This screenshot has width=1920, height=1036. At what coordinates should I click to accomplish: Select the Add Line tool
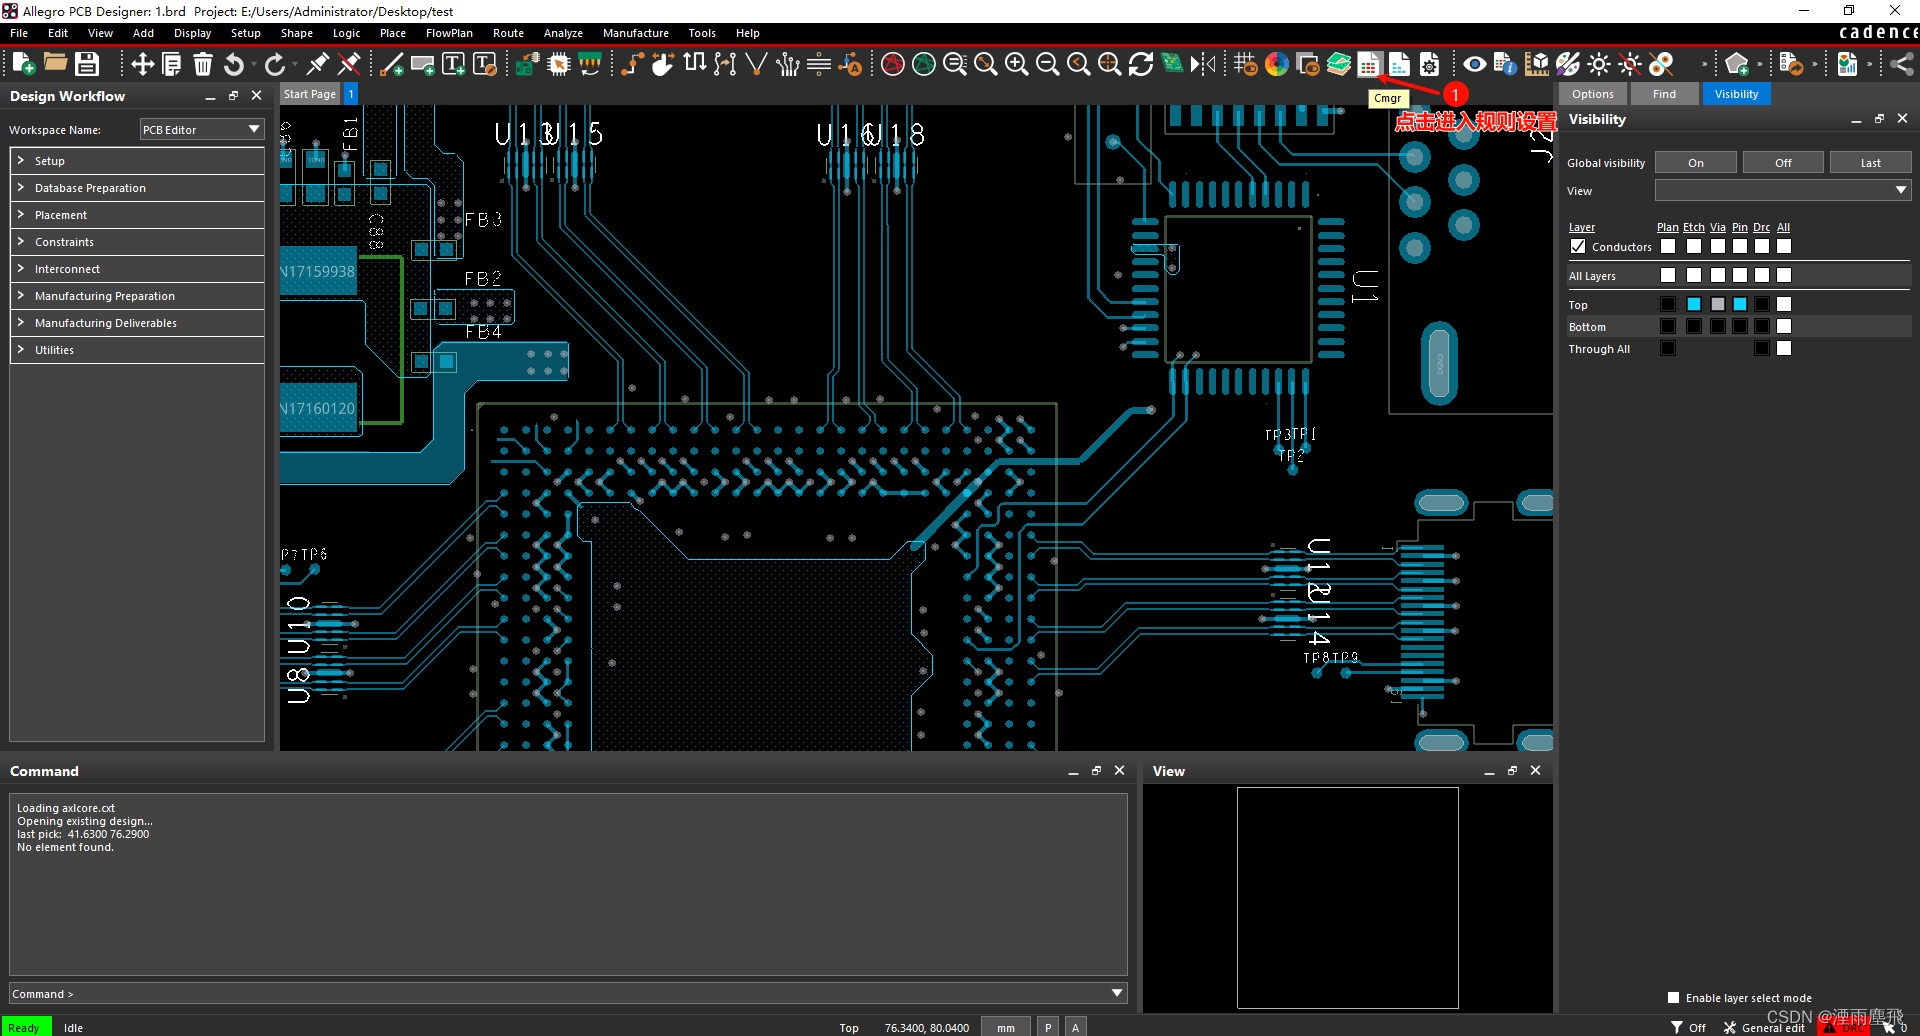pos(392,64)
